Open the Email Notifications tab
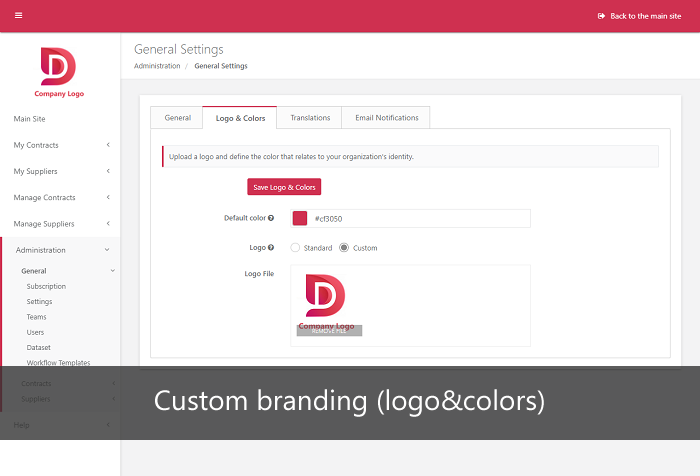 coord(387,118)
